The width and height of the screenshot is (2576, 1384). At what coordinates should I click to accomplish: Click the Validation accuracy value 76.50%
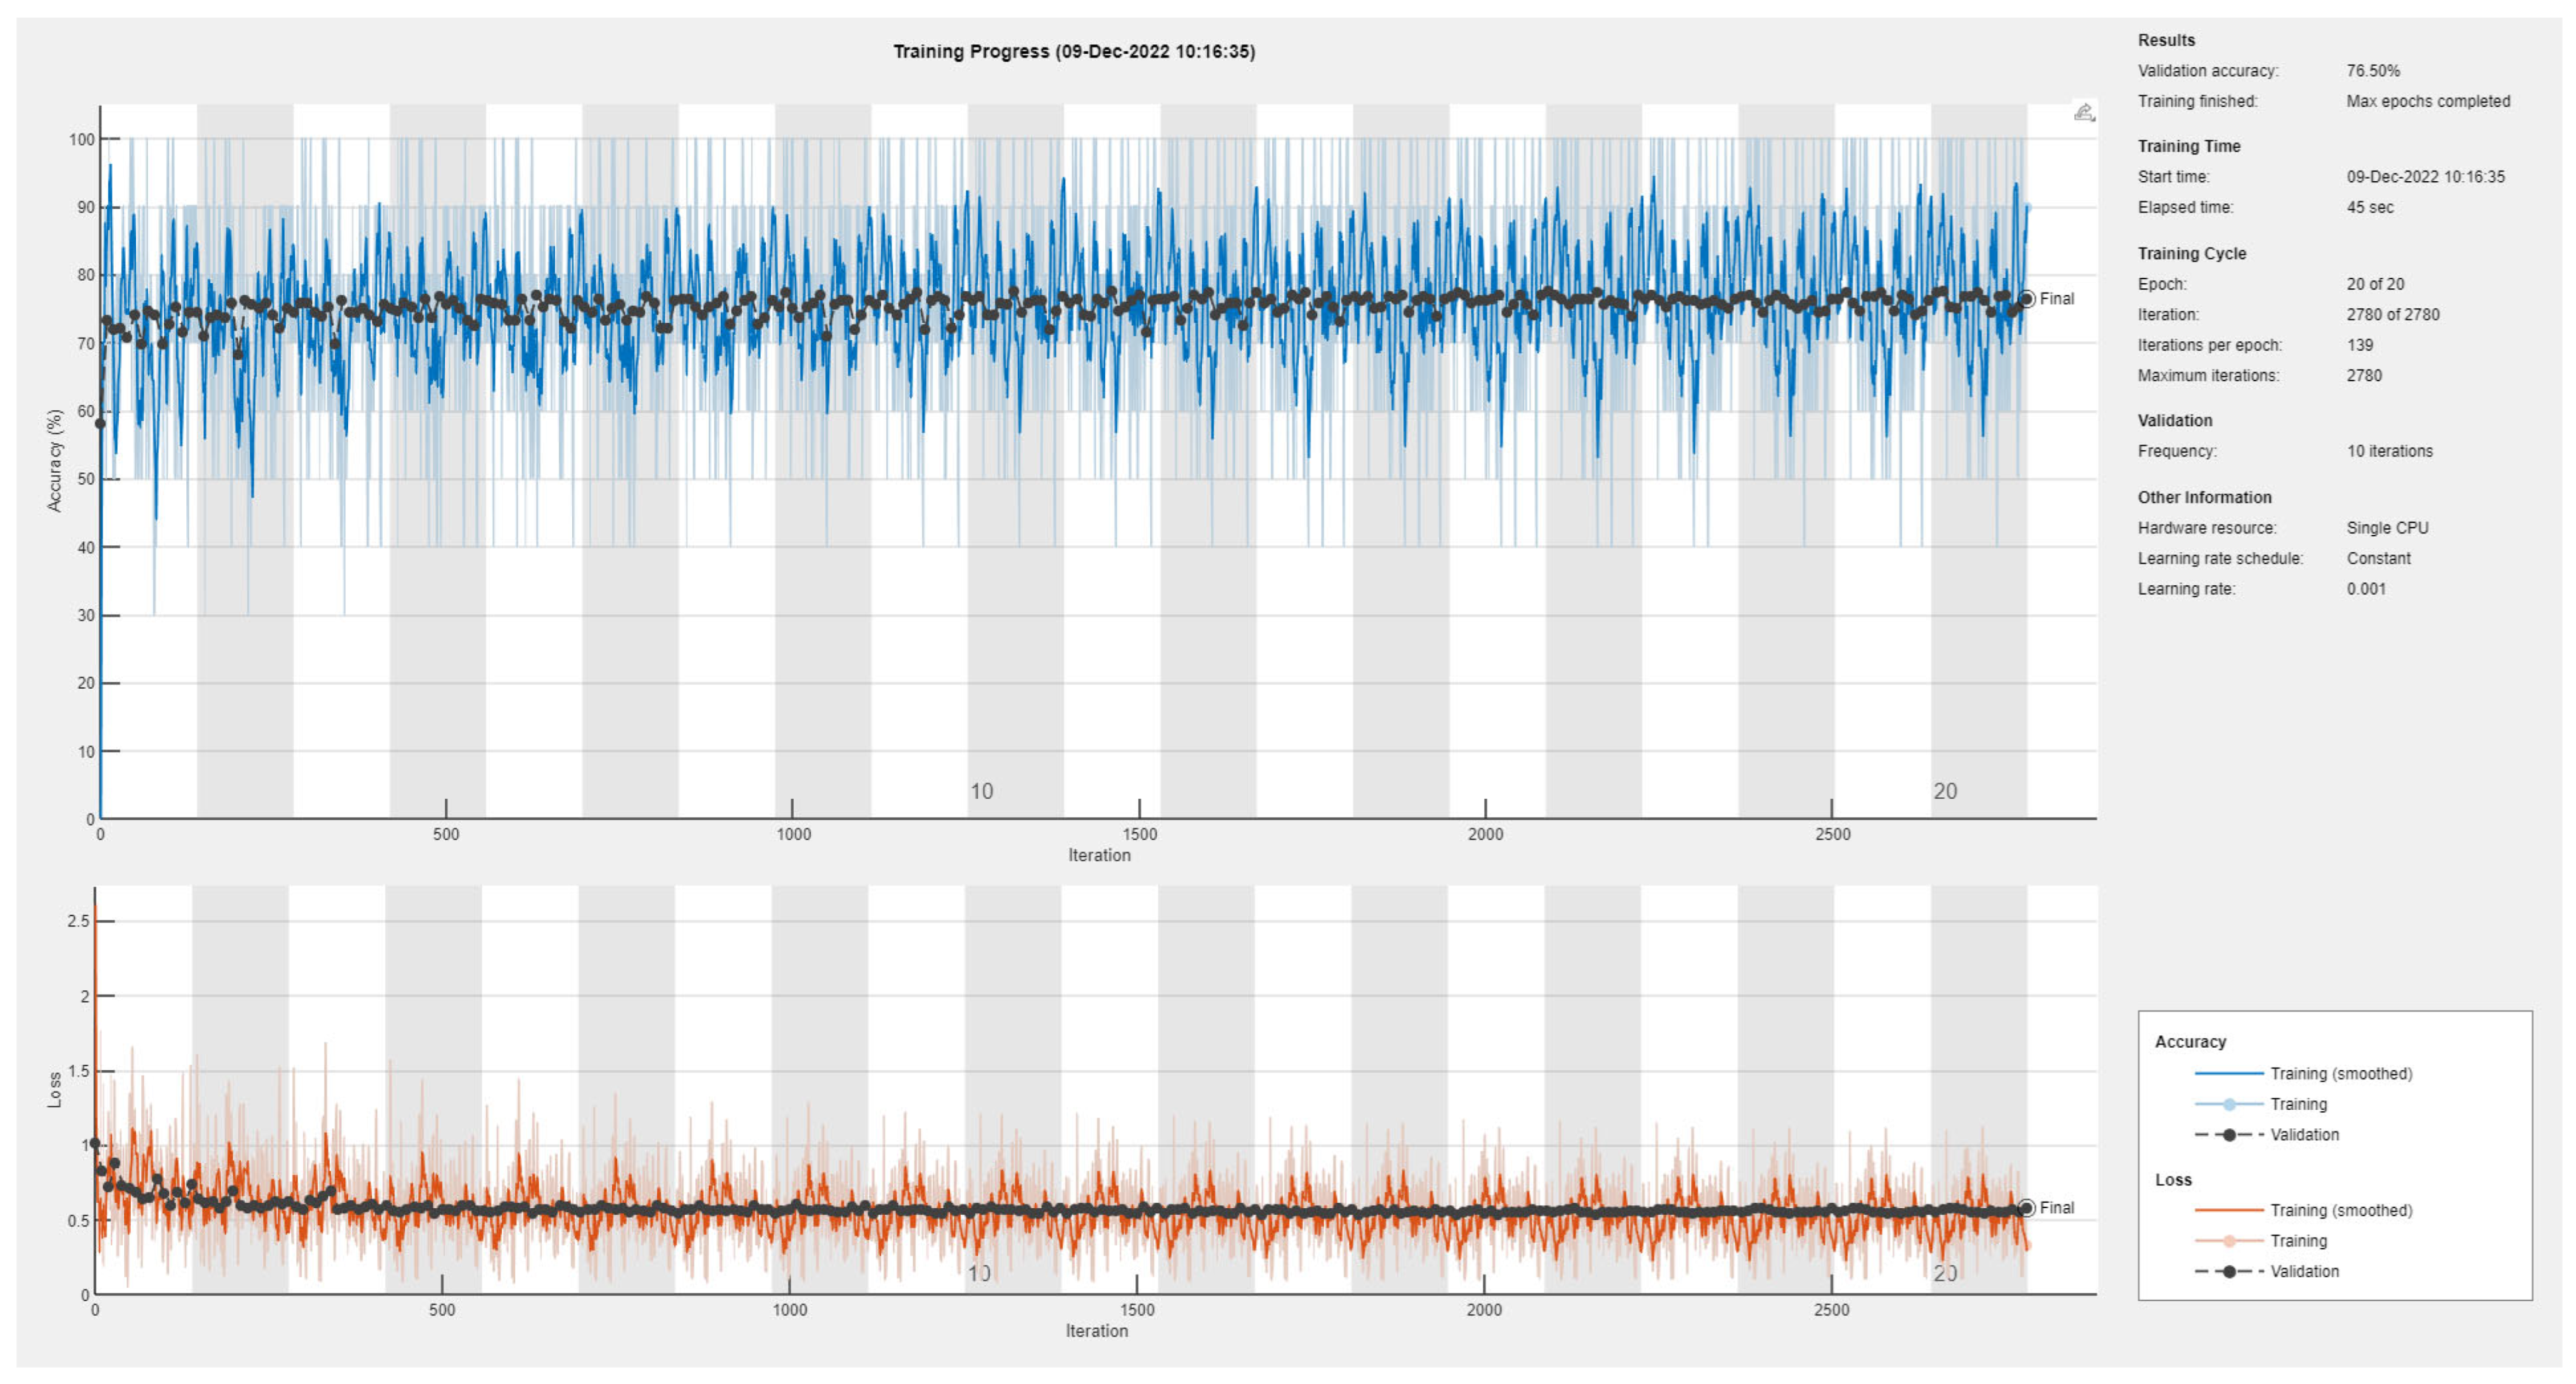click(2373, 71)
